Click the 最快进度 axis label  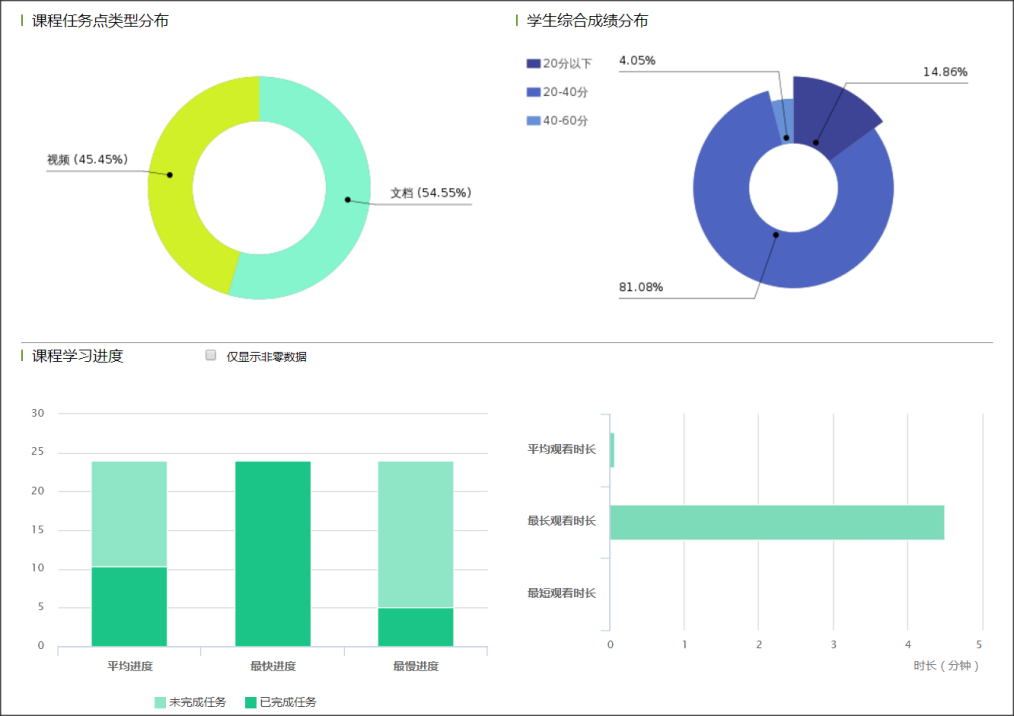[x=273, y=666]
